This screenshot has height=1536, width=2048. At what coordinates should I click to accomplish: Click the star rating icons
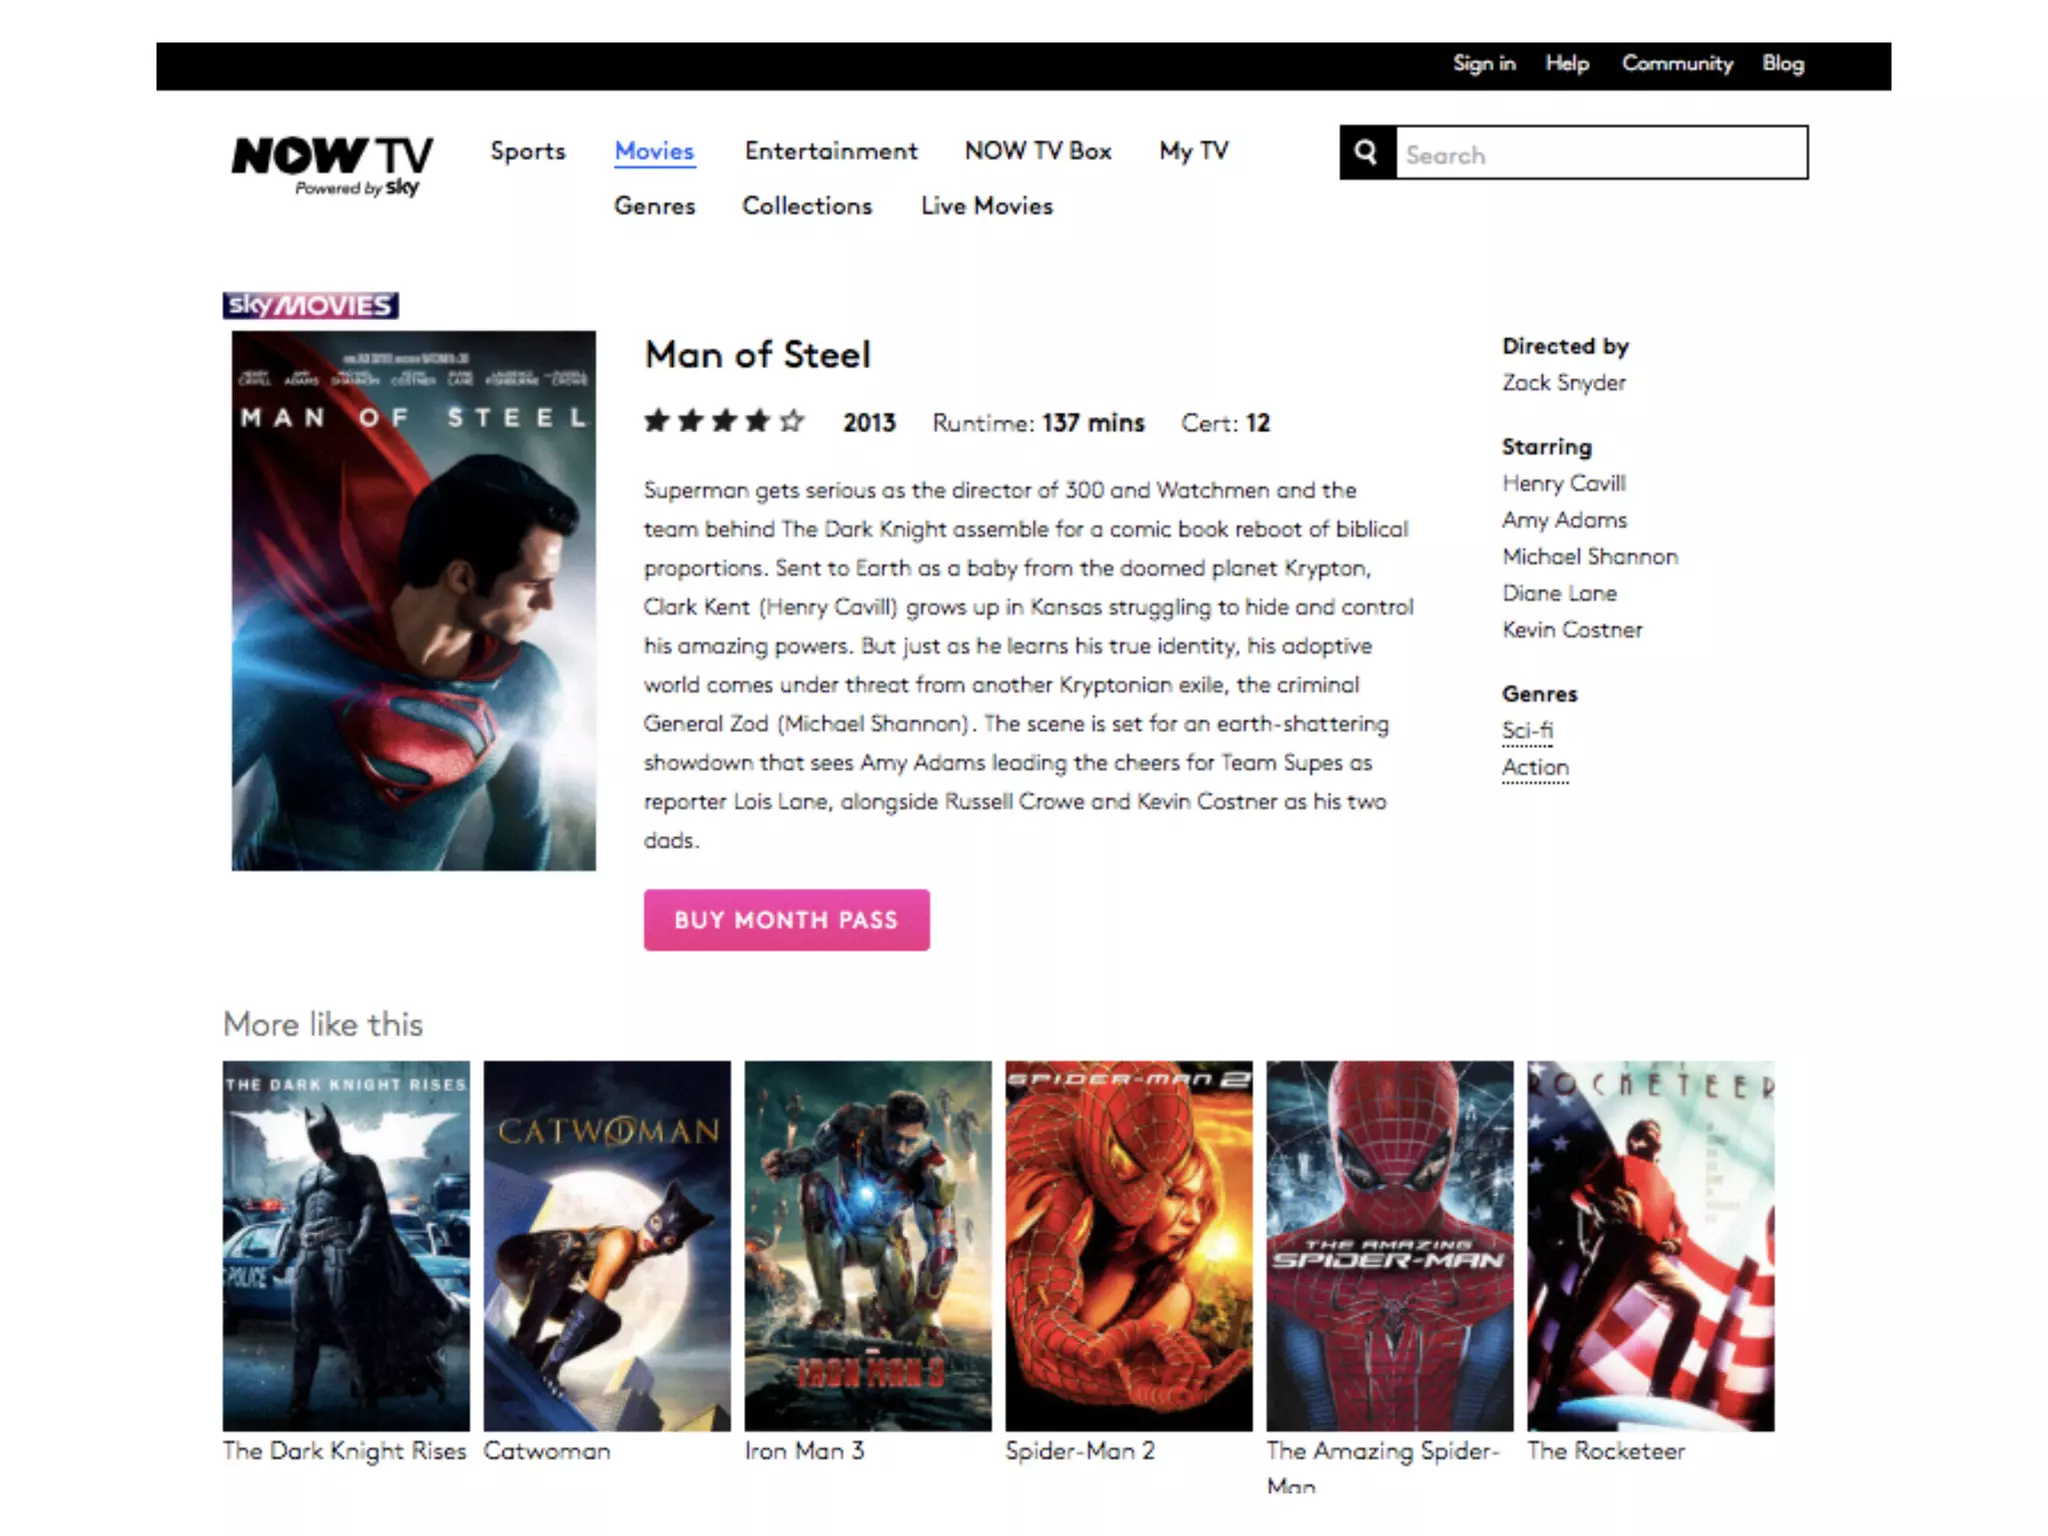click(724, 422)
